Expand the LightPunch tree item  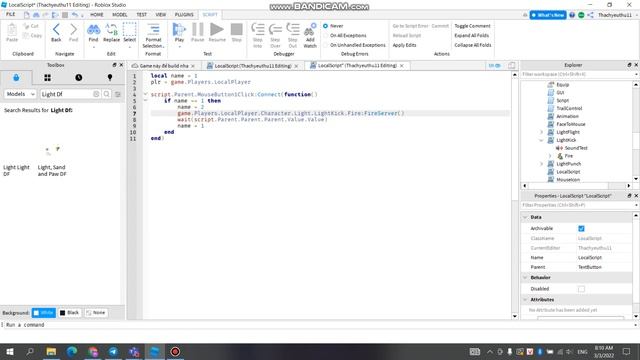click(x=542, y=164)
